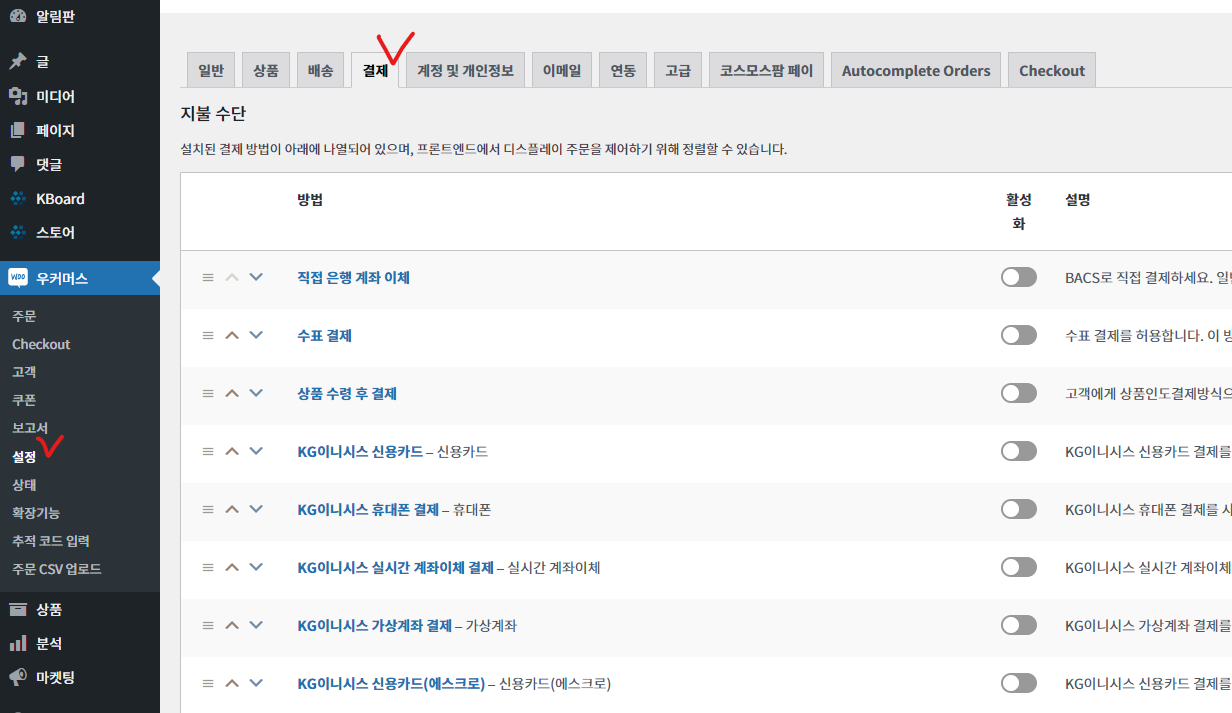Open KG이니시스 가상계좌 결제 link
This screenshot has width=1232, height=713.
[x=375, y=625]
